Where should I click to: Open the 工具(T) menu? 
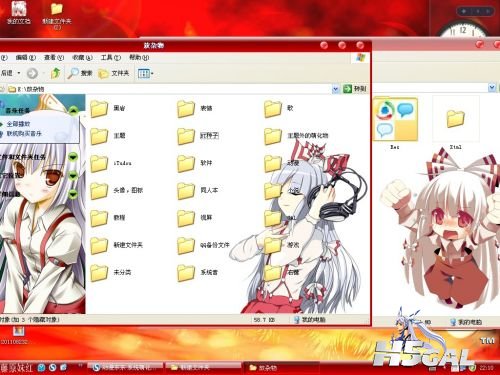click(111, 58)
